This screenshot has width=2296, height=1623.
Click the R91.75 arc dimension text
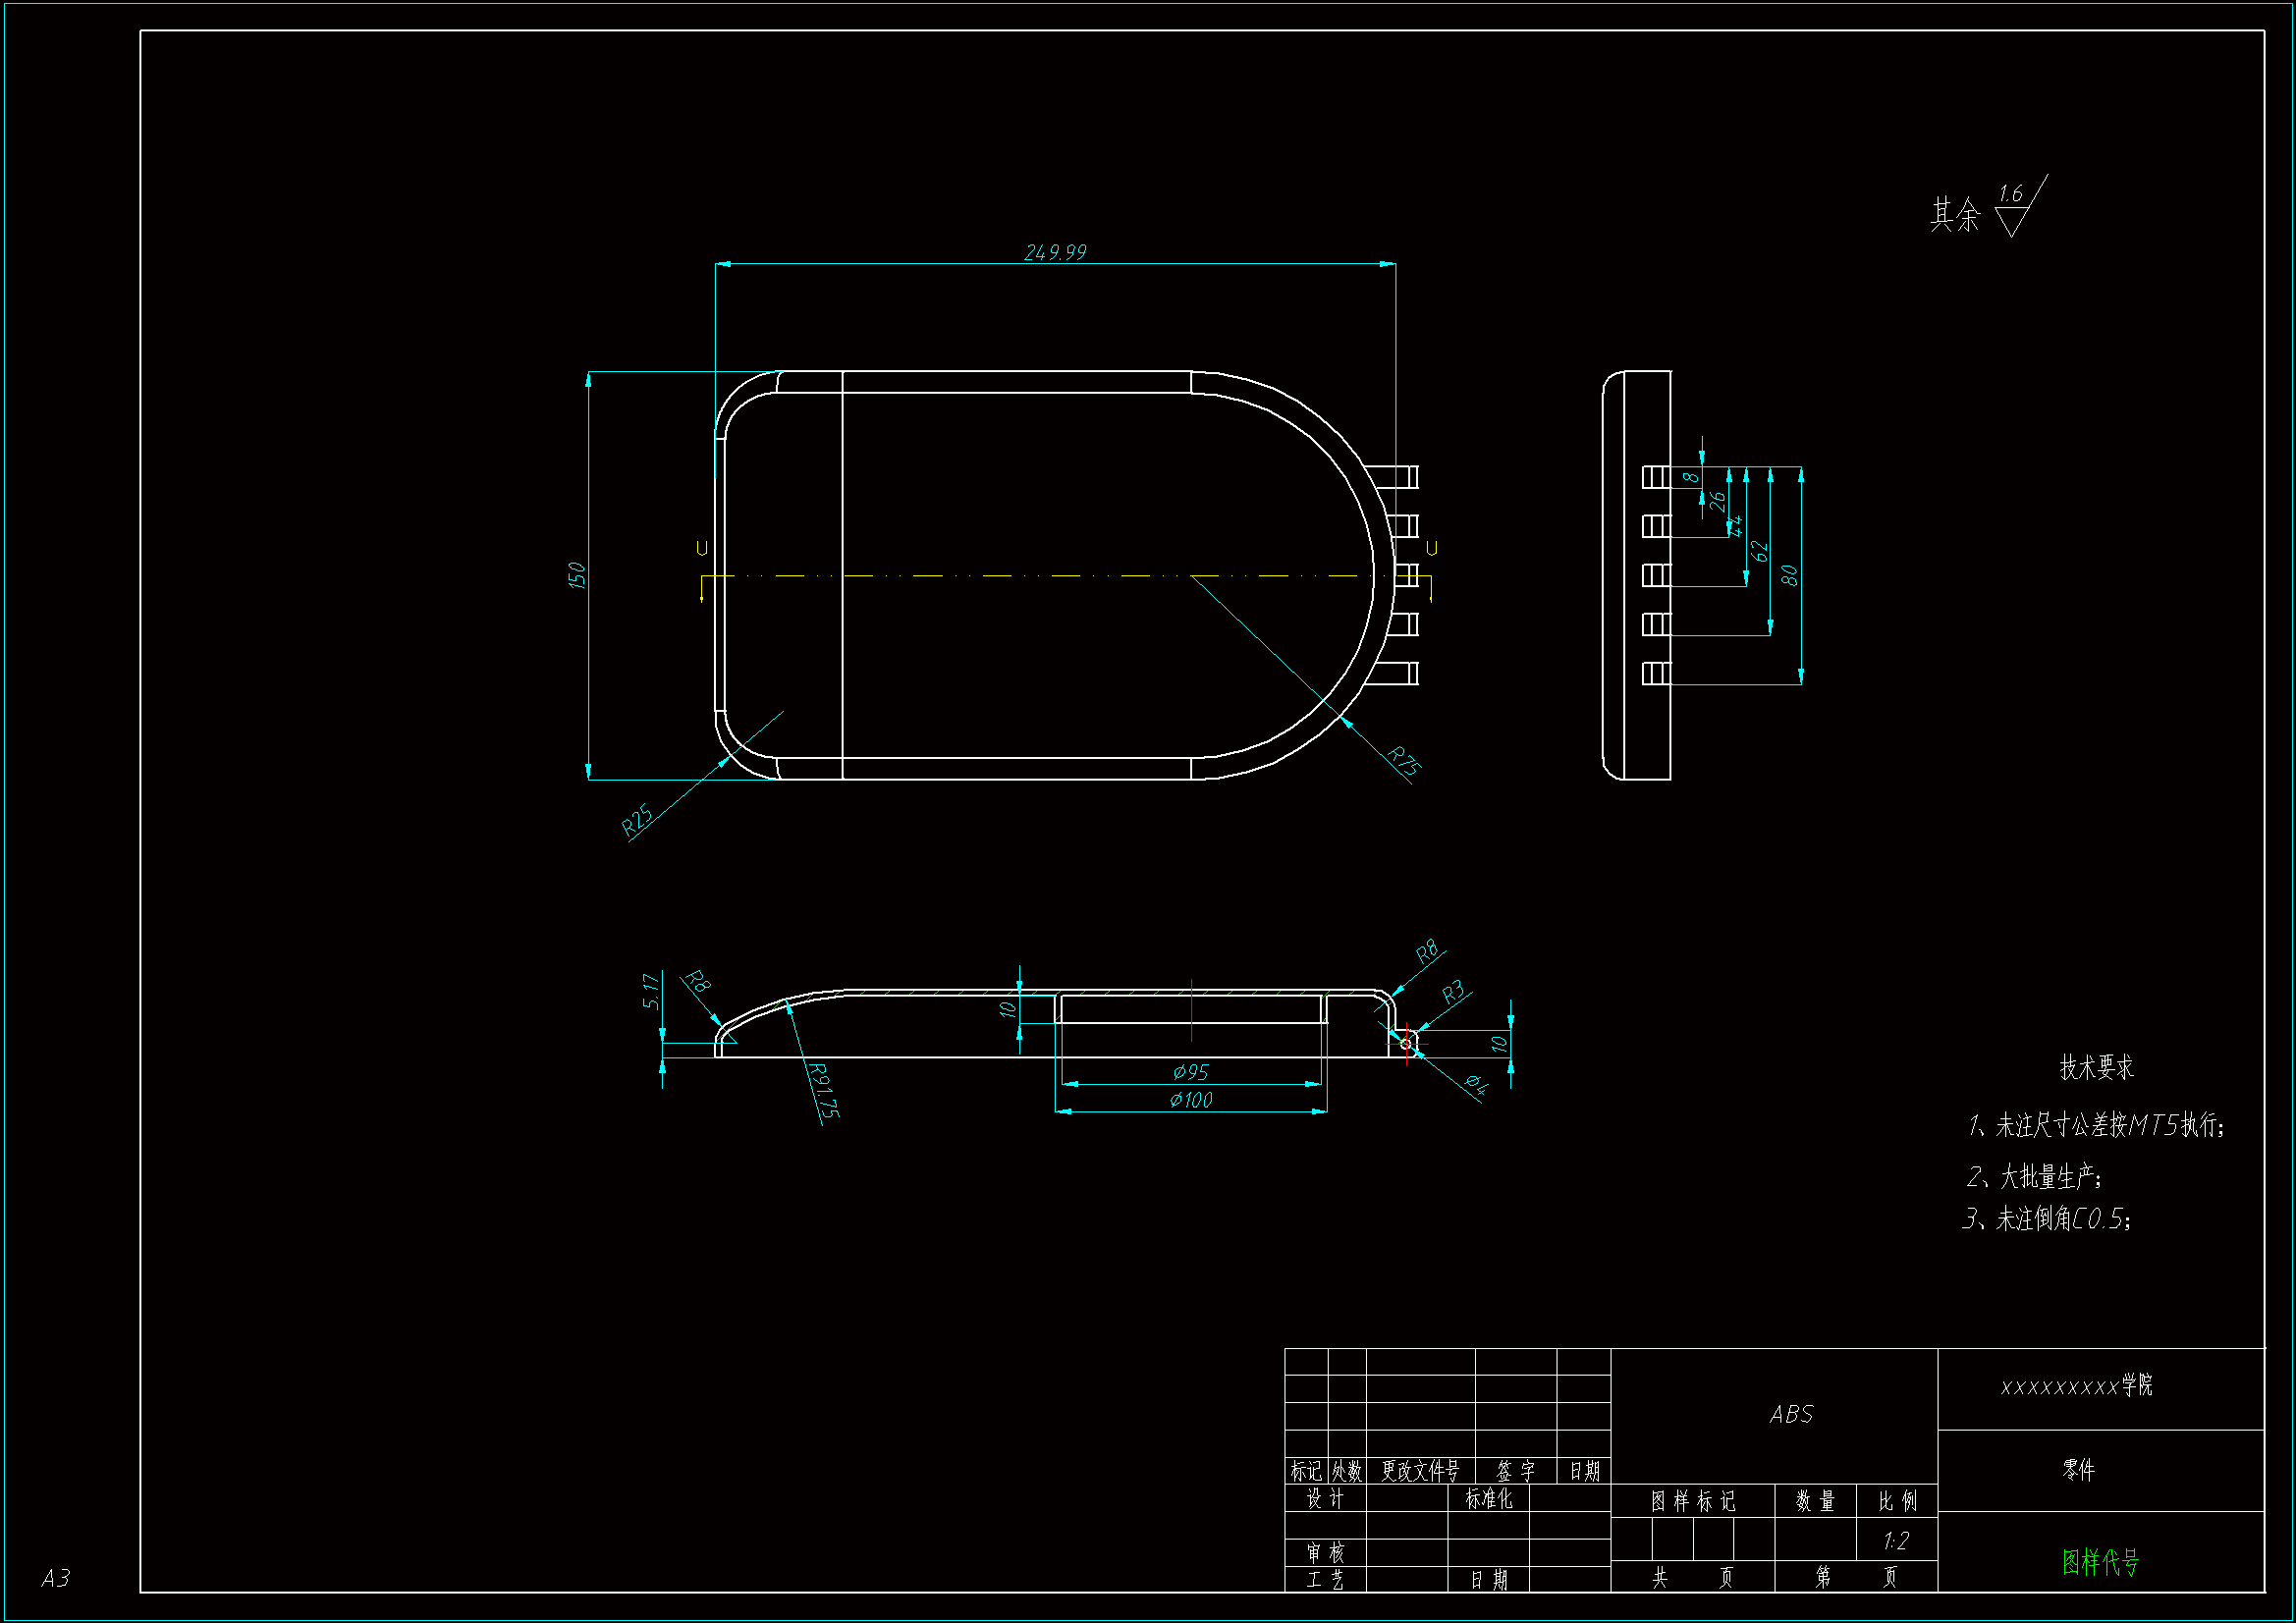823,1090
